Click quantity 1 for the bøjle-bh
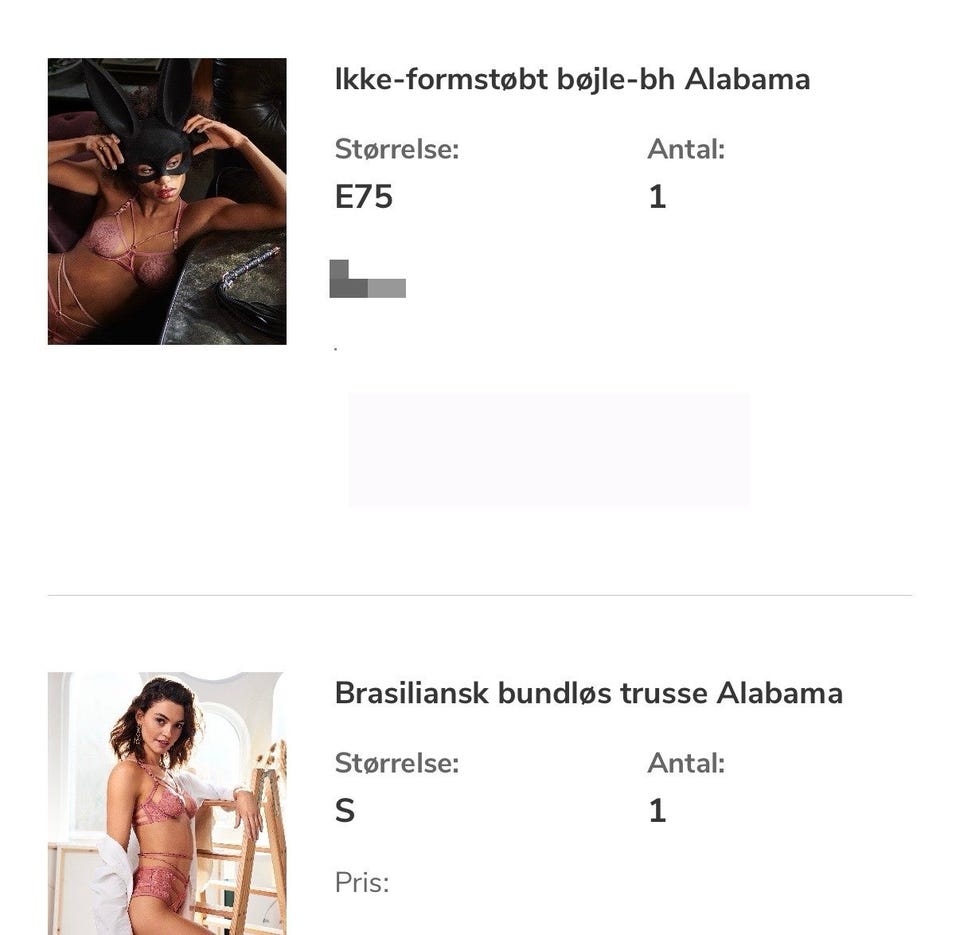 coord(657,197)
